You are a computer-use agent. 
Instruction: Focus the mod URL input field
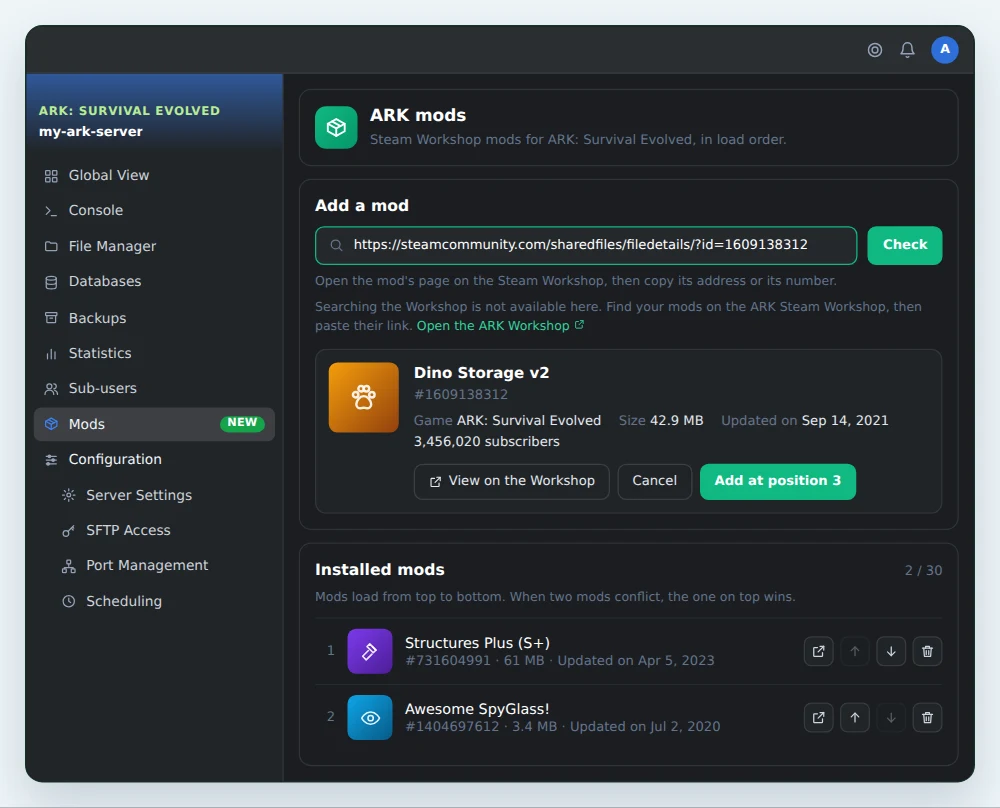(x=586, y=246)
